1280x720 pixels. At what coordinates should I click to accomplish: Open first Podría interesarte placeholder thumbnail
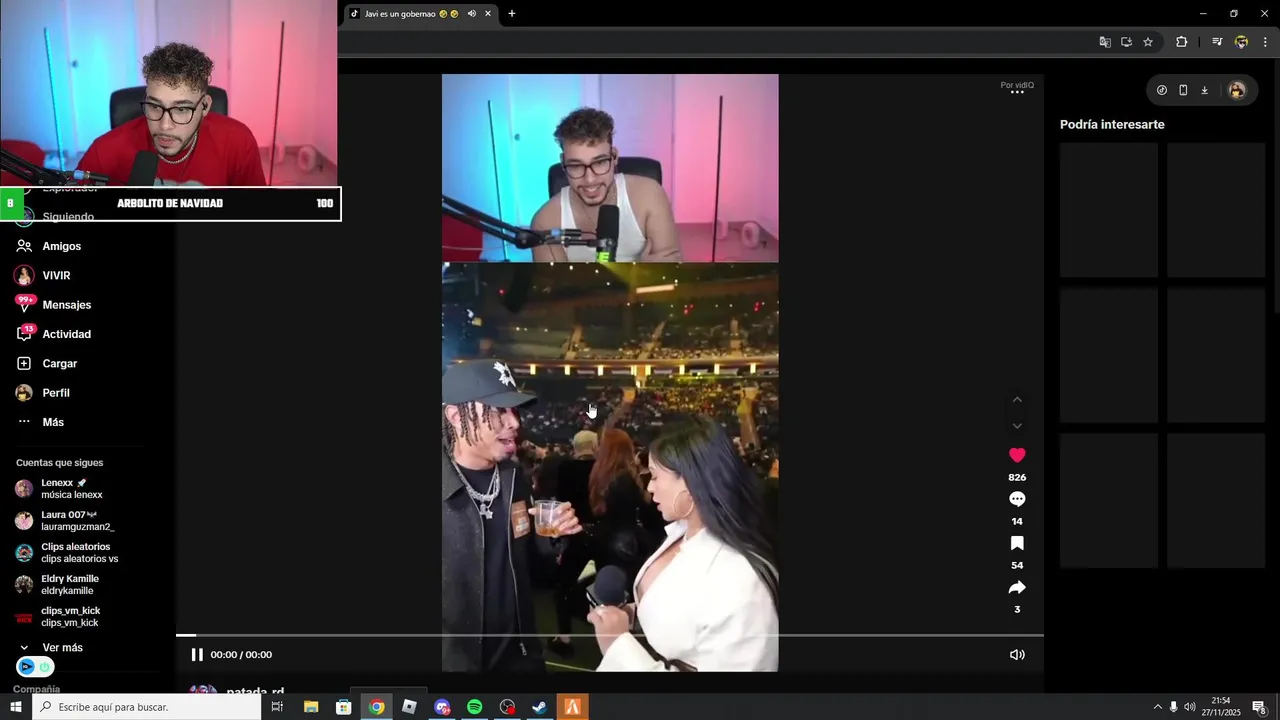coord(1109,210)
